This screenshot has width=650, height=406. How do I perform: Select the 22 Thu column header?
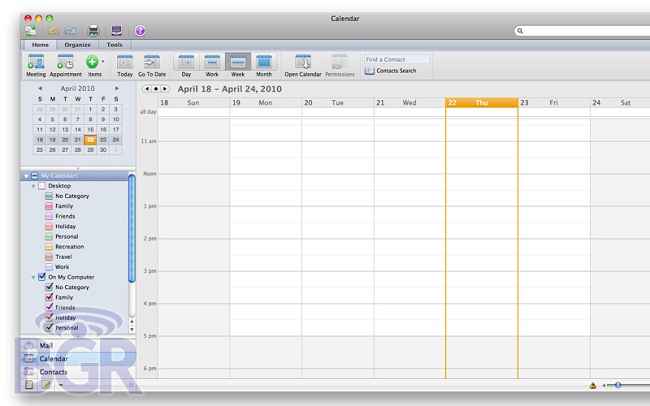pyautogui.click(x=482, y=103)
